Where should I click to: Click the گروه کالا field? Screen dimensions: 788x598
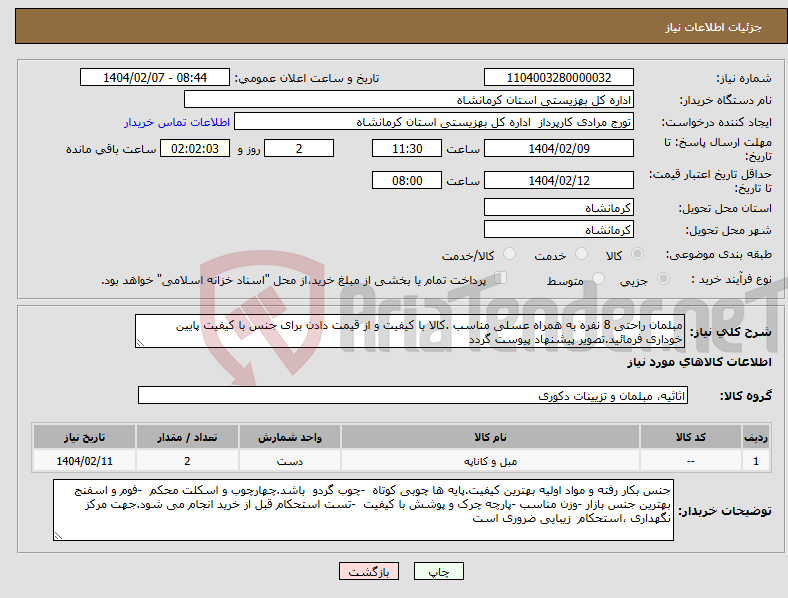(x=413, y=395)
